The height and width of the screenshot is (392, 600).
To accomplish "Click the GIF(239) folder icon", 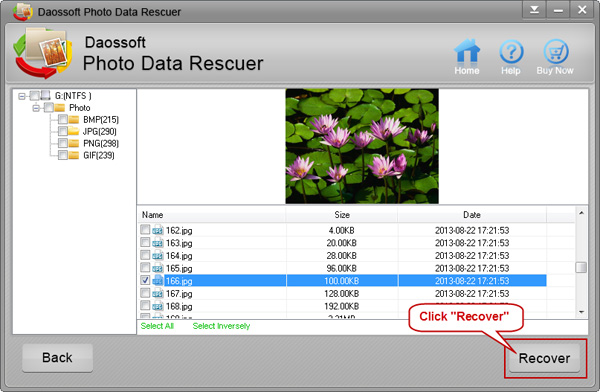I will point(73,155).
